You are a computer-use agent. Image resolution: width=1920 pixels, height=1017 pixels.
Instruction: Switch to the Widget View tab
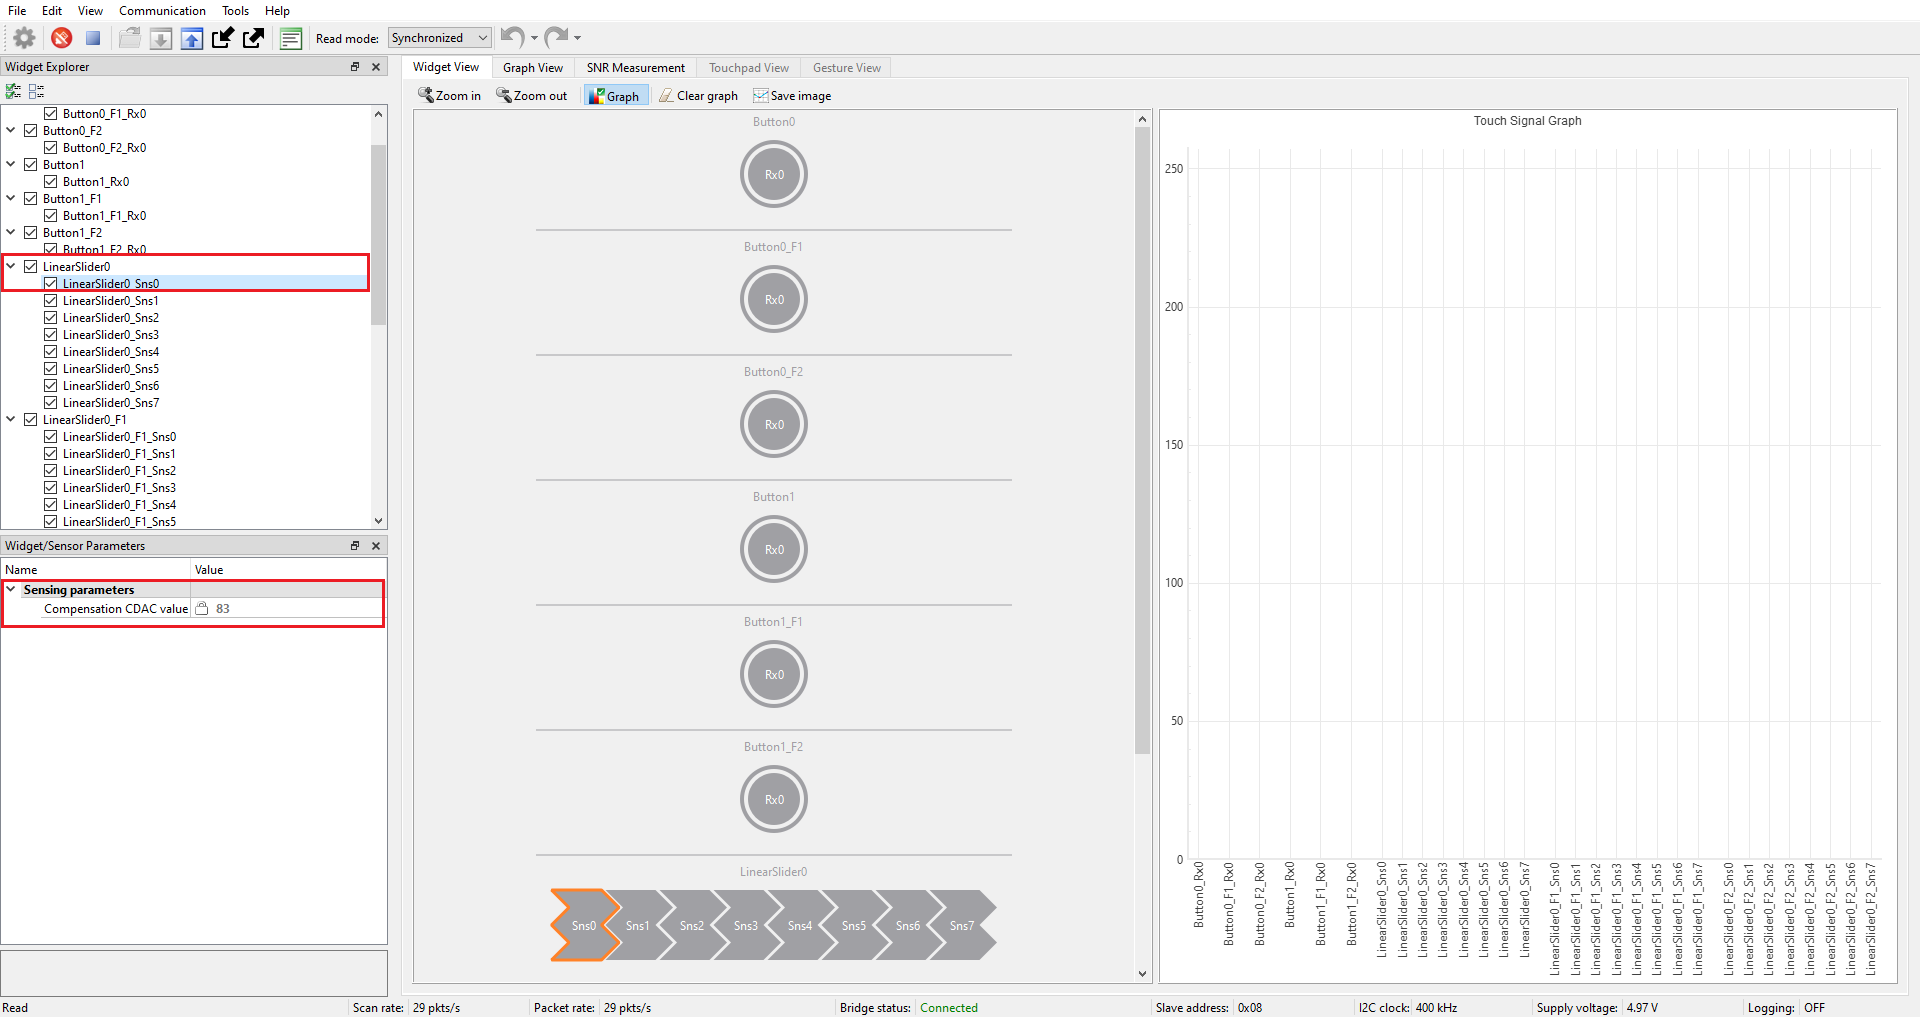point(446,67)
